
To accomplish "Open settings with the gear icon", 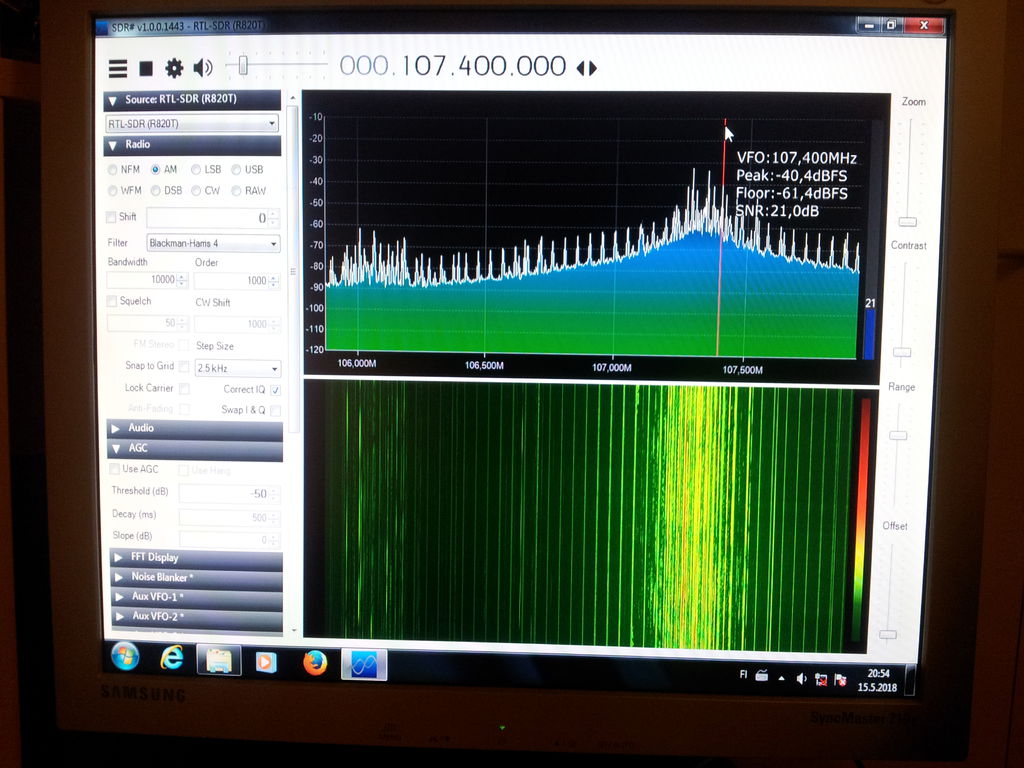I will (x=174, y=68).
